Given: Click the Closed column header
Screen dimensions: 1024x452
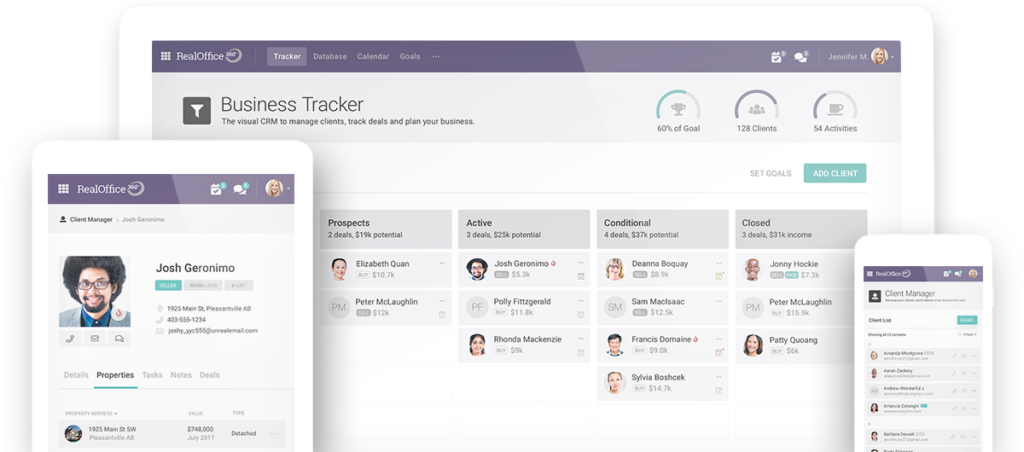Looking at the screenshot, I should [801, 229].
